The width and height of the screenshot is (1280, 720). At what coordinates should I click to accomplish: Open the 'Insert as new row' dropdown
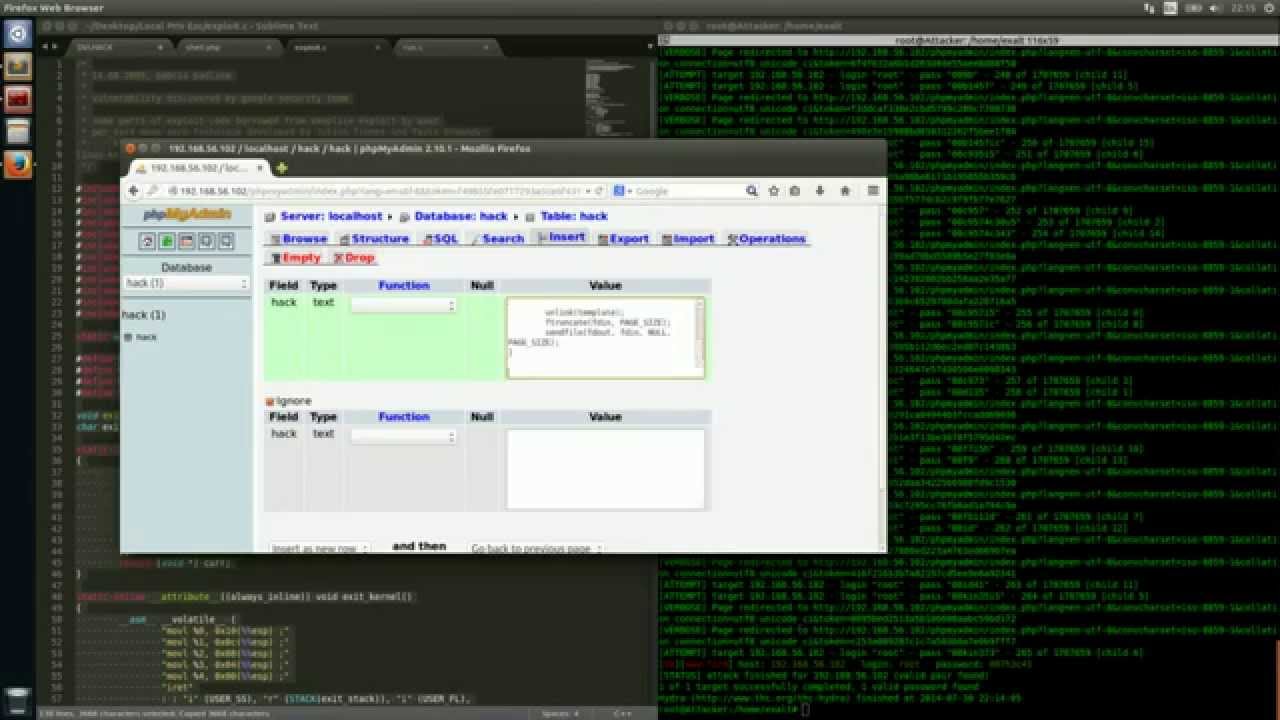pyautogui.click(x=320, y=548)
